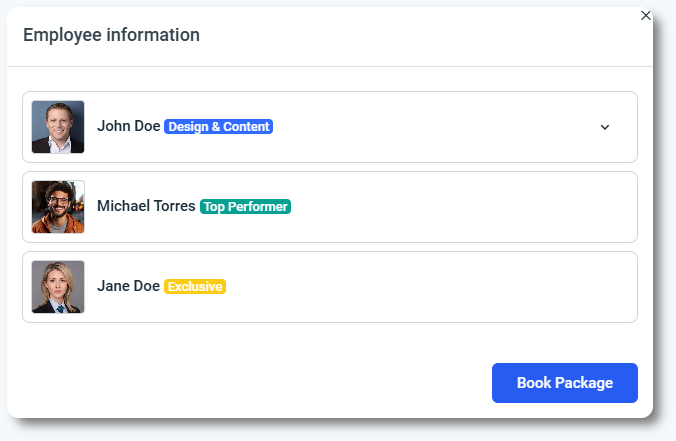Screen dimensions: 676x441
Task: Click the Book Package button
Action: point(564,383)
